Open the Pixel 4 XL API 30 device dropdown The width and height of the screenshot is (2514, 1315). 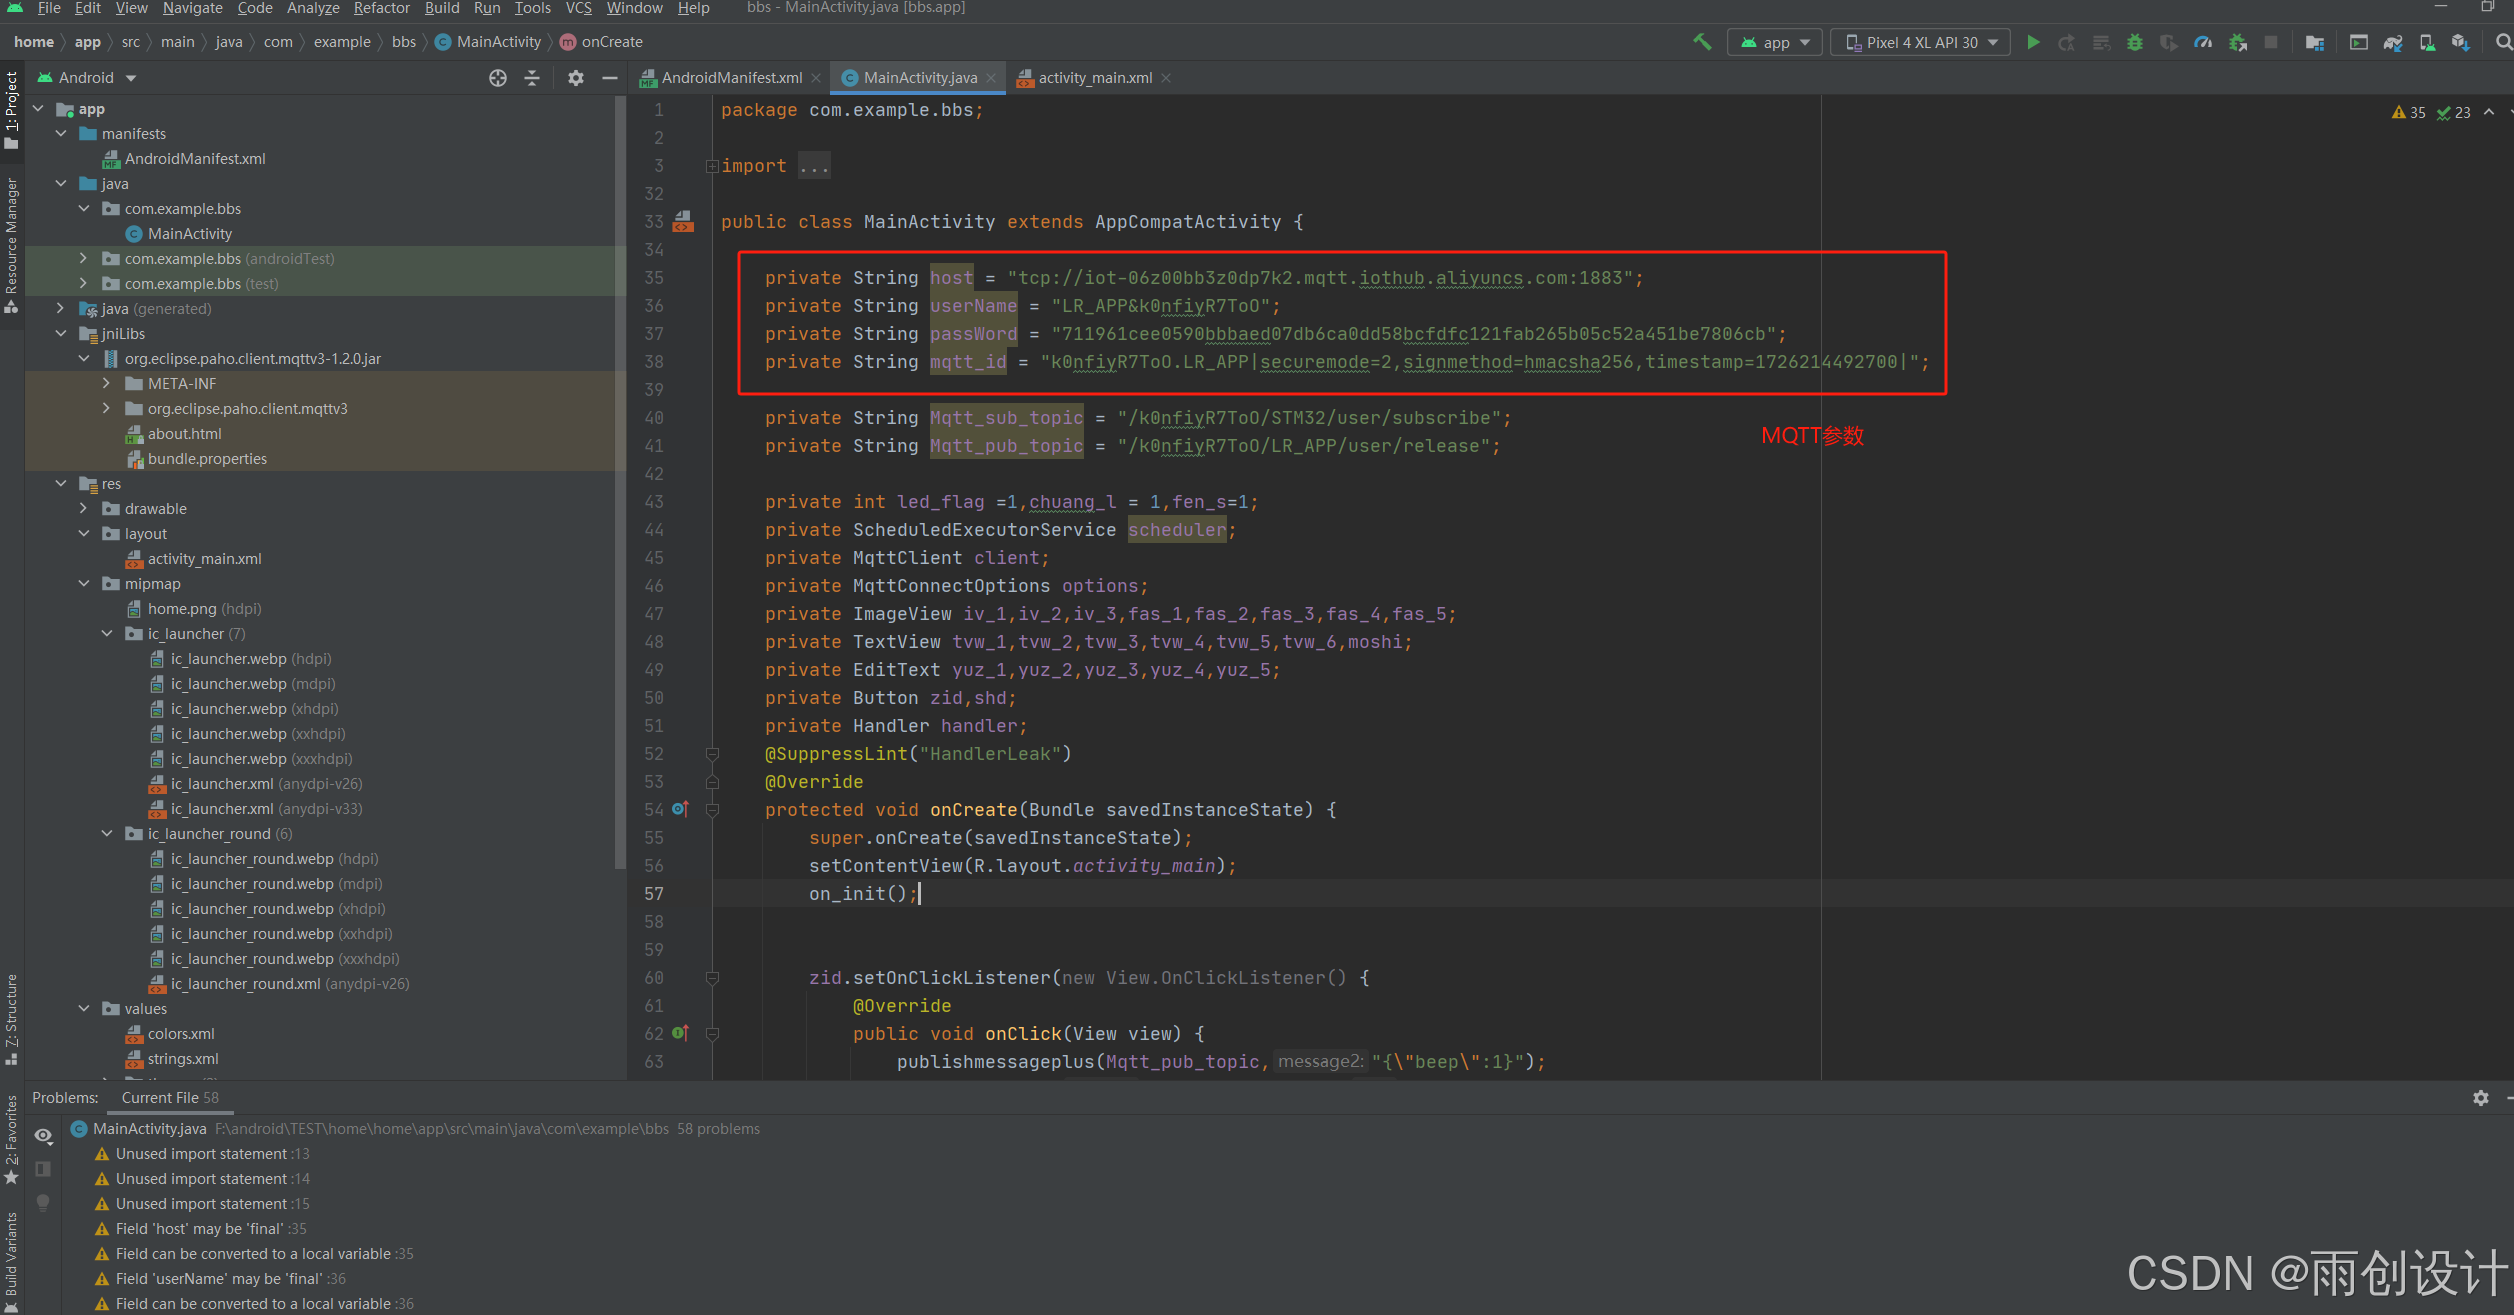(1919, 41)
